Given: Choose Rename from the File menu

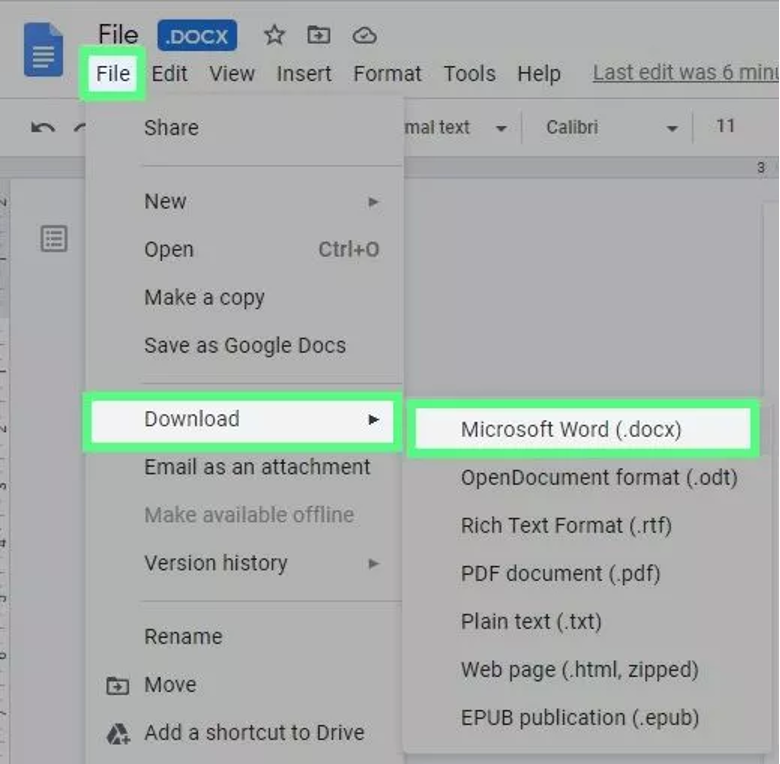Looking at the screenshot, I should tap(244, 637).
